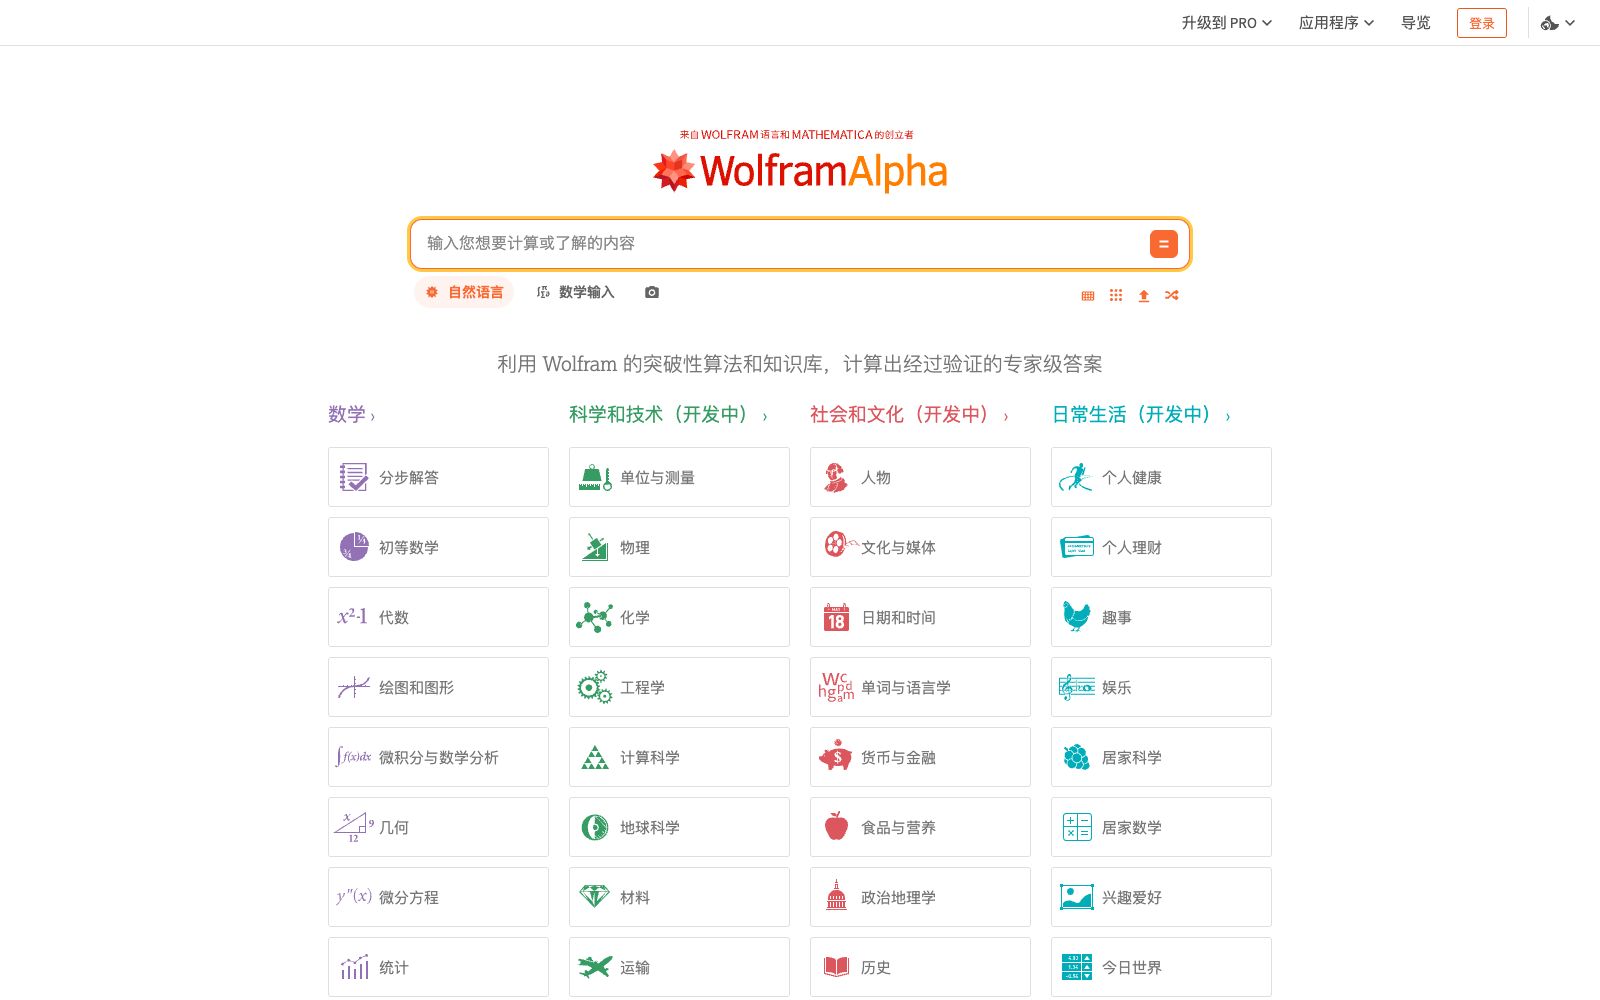Click the 食品与营养 apple icon
Viewport: 1600px width, 1000px height.
tap(836, 826)
